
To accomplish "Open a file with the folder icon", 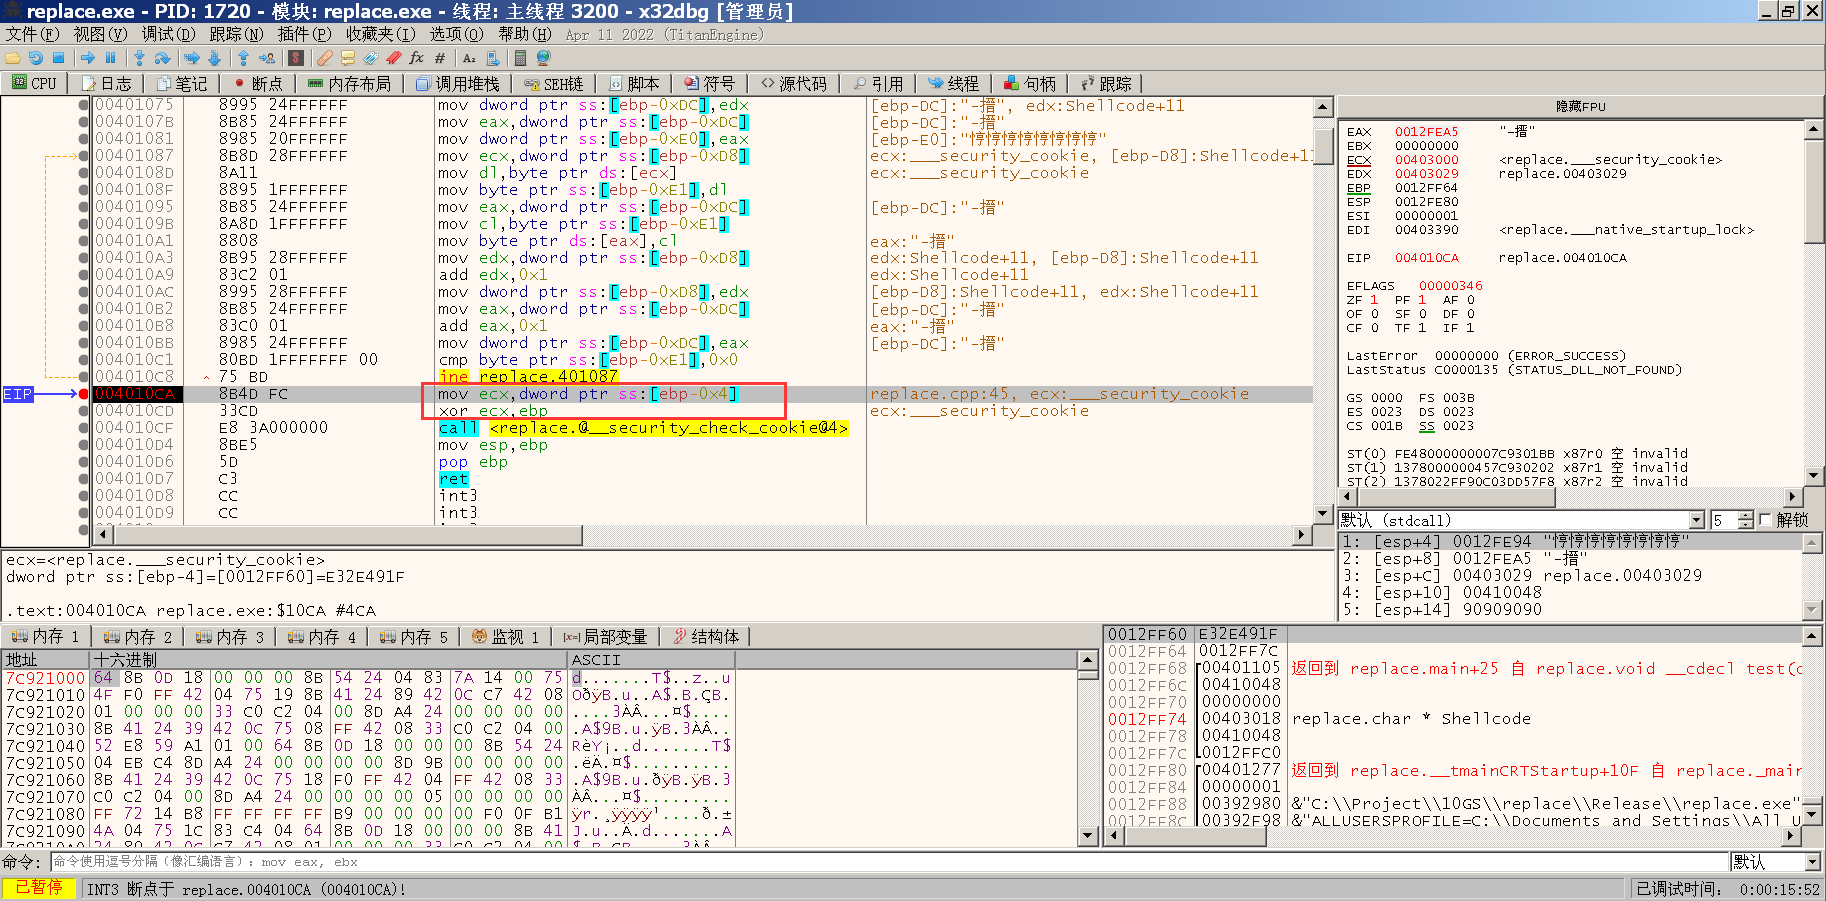I will [12, 57].
